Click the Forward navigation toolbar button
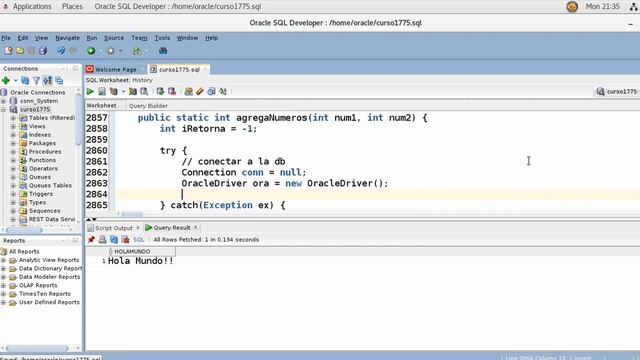This screenshot has height=360, width=640. [x=111, y=51]
